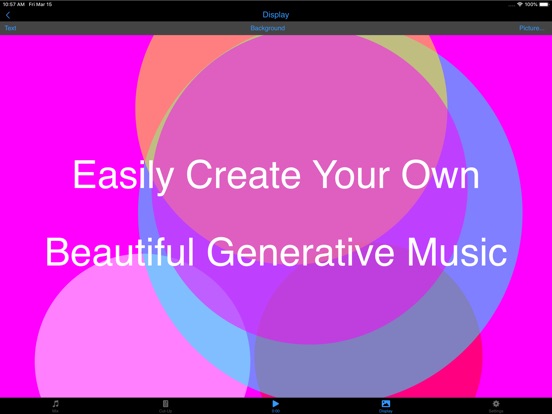The width and height of the screenshot is (552, 414).
Task: Tap the battery indicator in status bar
Action: [x=544, y=4]
